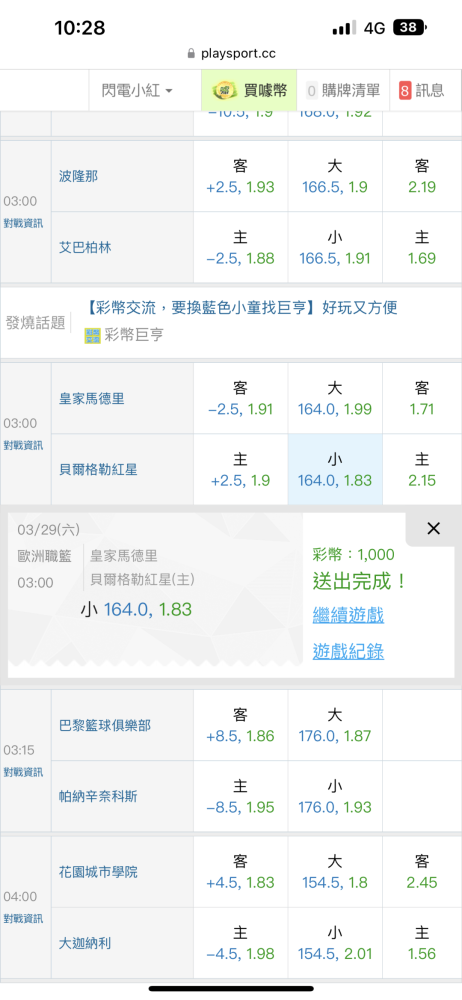The width and height of the screenshot is (462, 1000).
Task: Tap the lock icon beside playsport.cc
Action: [191, 54]
